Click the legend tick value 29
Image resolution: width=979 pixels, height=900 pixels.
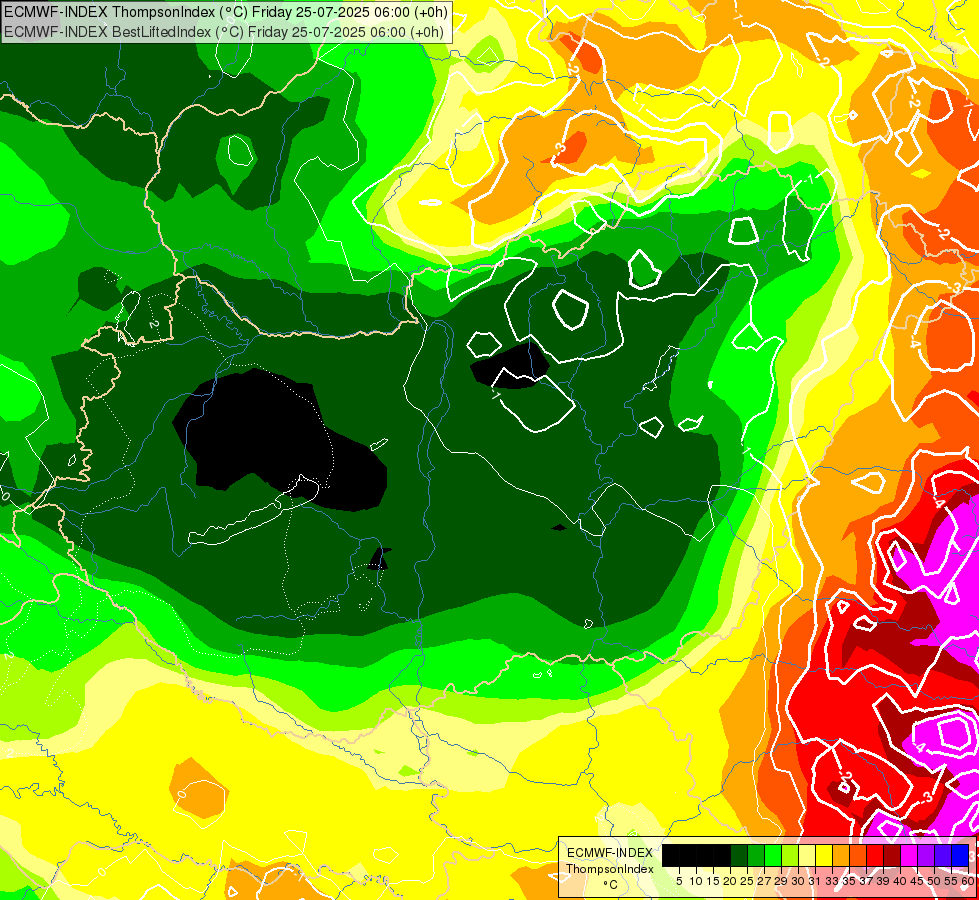(782, 881)
